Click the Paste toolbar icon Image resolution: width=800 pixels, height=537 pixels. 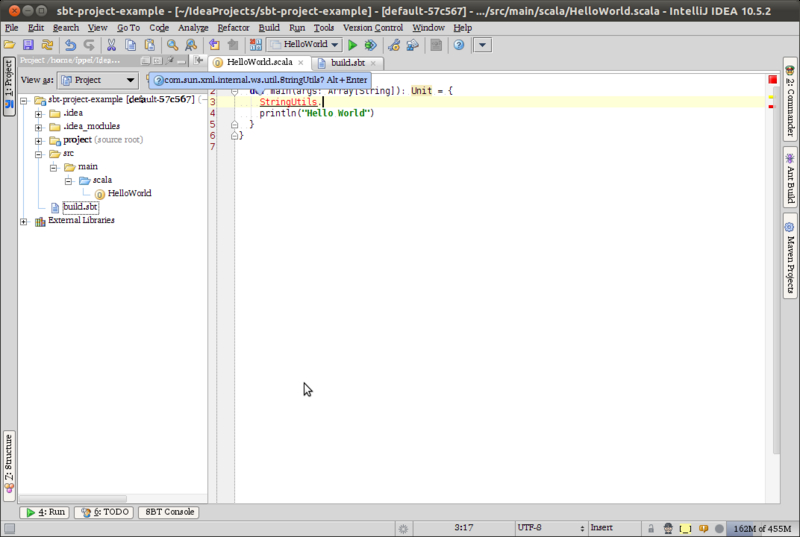tap(149, 45)
